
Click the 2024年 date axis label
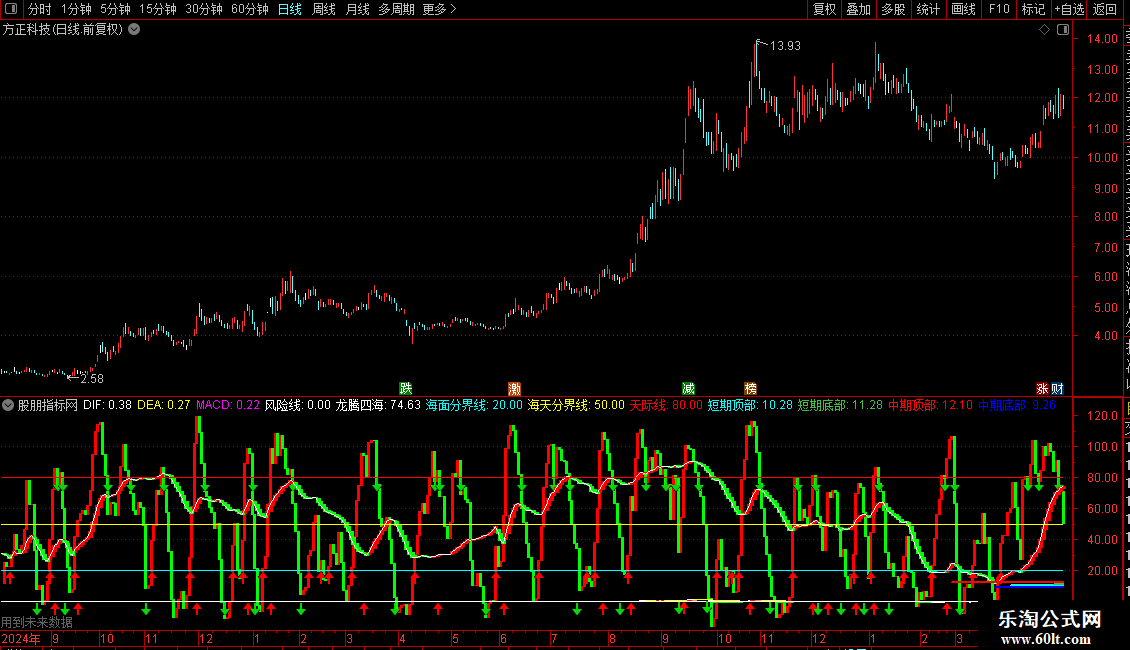pos(21,638)
